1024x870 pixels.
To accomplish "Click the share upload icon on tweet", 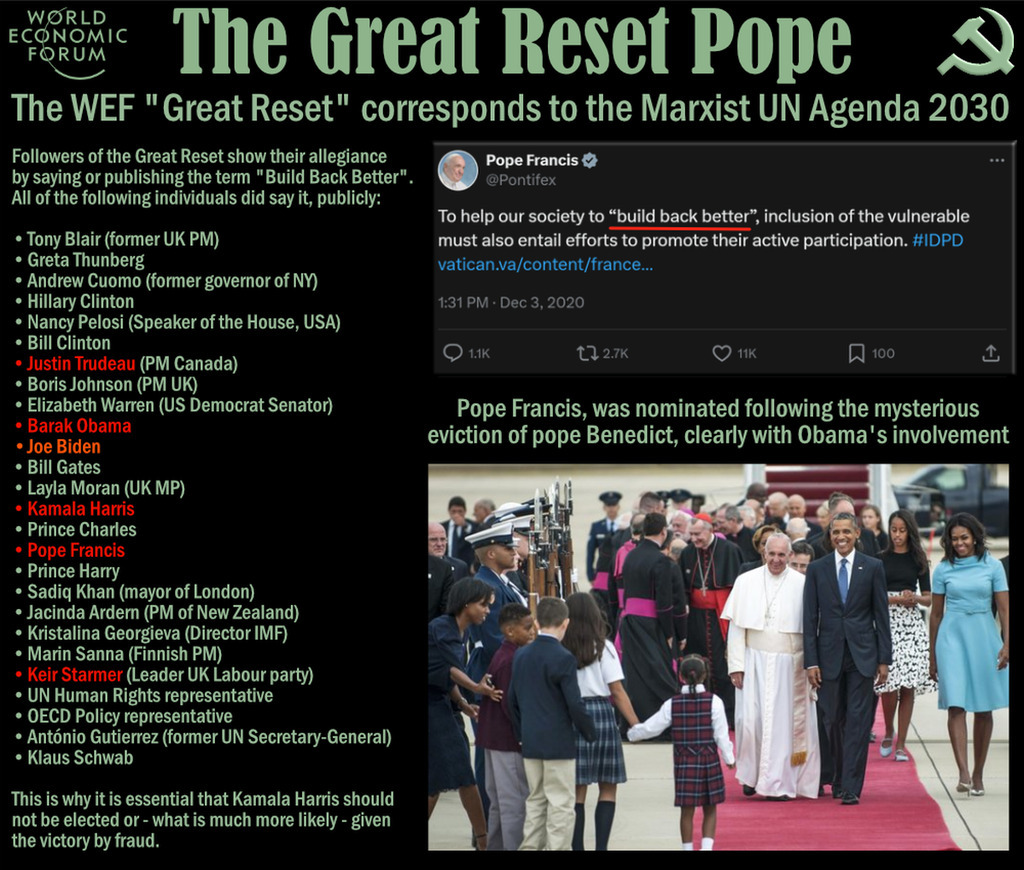I will point(991,353).
